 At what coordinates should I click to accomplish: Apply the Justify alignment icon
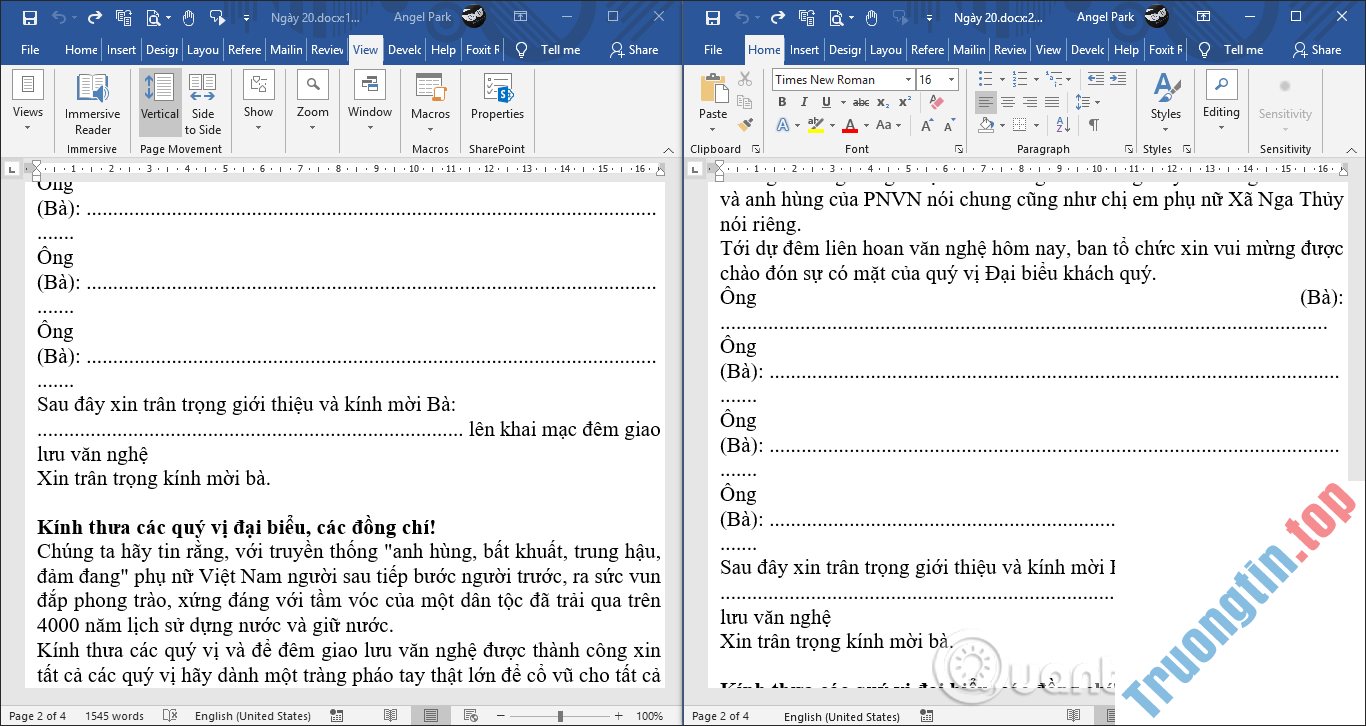coord(1052,102)
